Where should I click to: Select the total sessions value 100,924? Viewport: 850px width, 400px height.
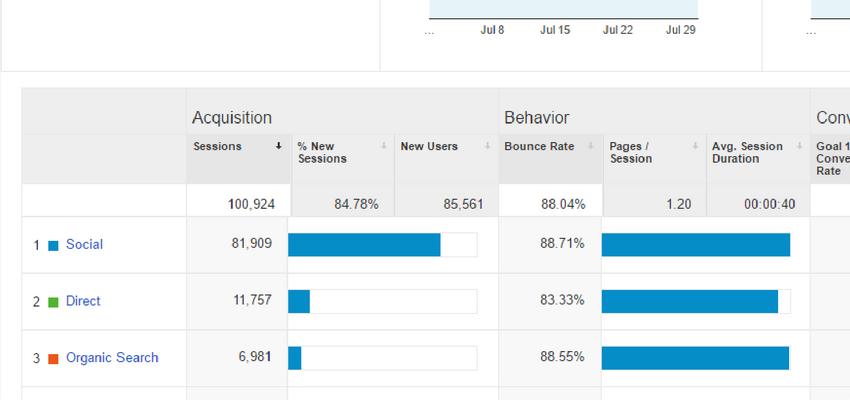[252, 204]
